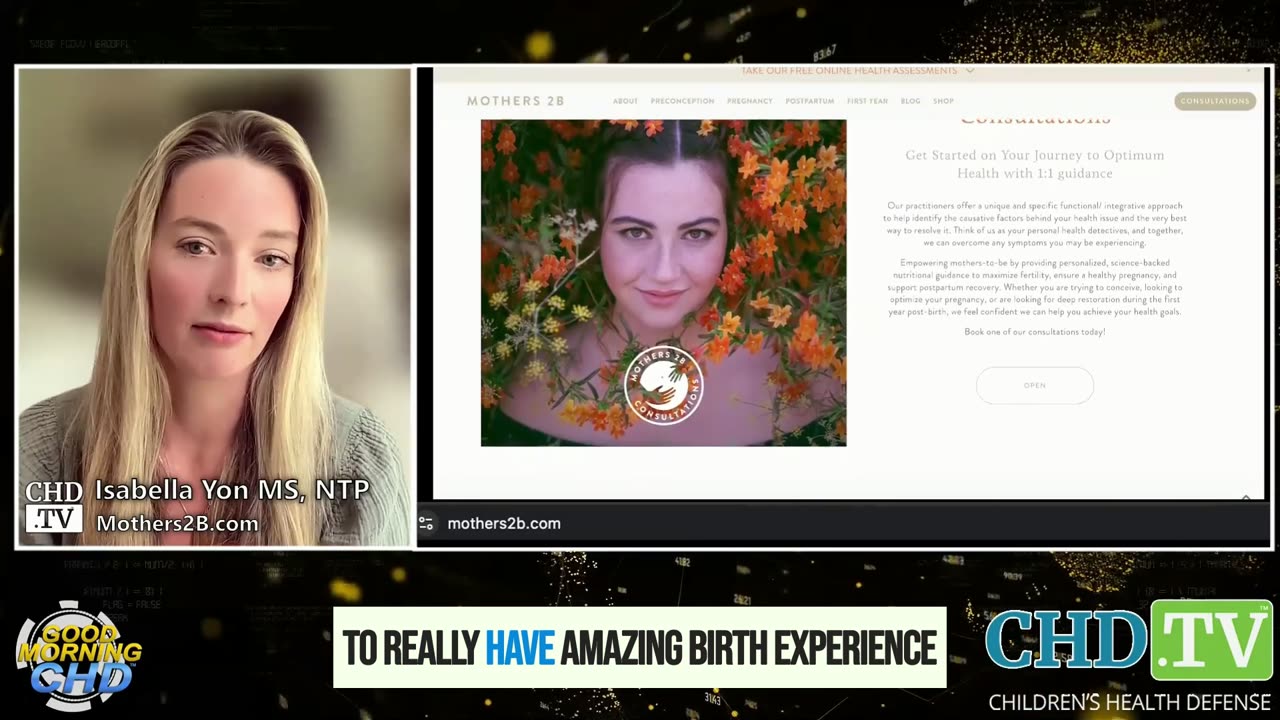1280x720 pixels.
Task: Open the Shop link
Action: (943, 101)
